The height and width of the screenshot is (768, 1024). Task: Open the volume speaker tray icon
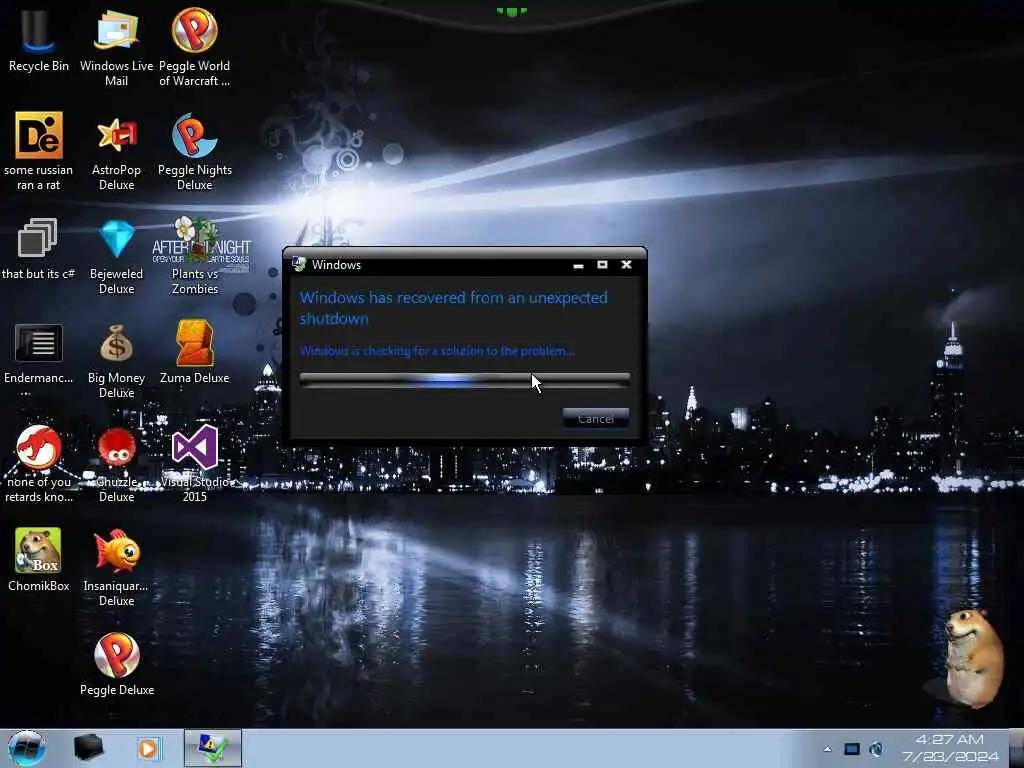(x=876, y=749)
